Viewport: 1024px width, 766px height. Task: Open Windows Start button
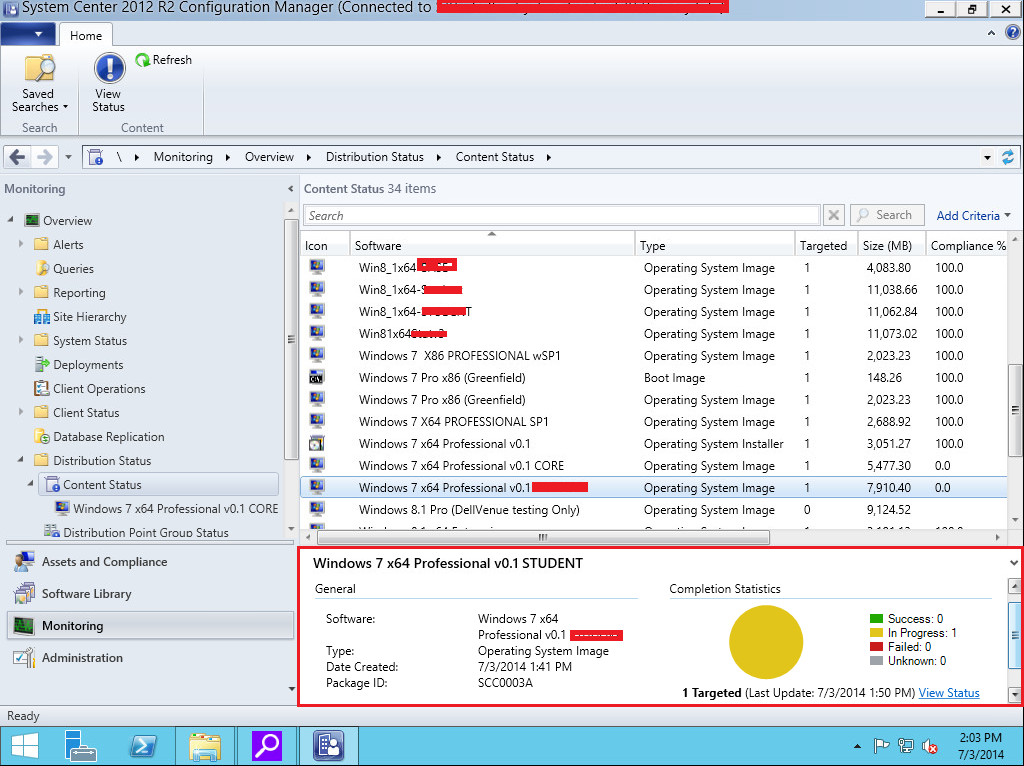pyautogui.click(x=25, y=745)
